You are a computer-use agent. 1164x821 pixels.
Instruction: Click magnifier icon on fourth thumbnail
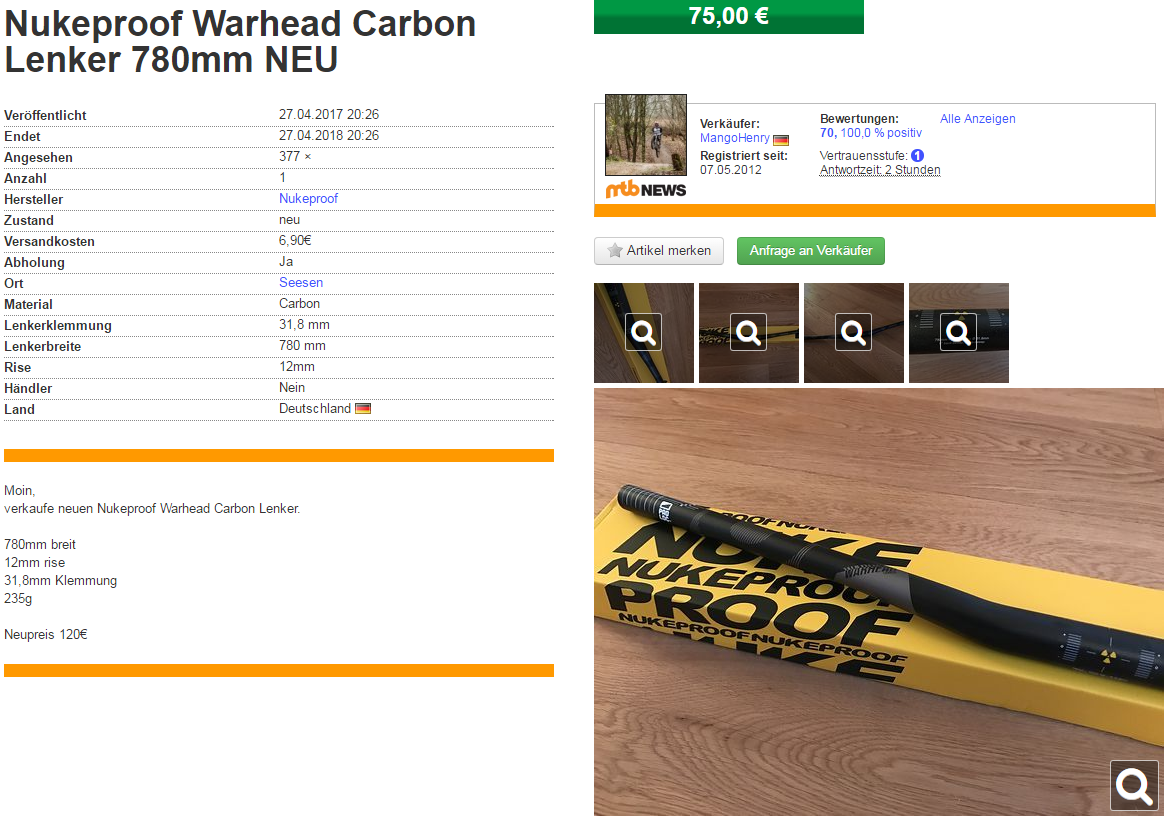pos(958,333)
